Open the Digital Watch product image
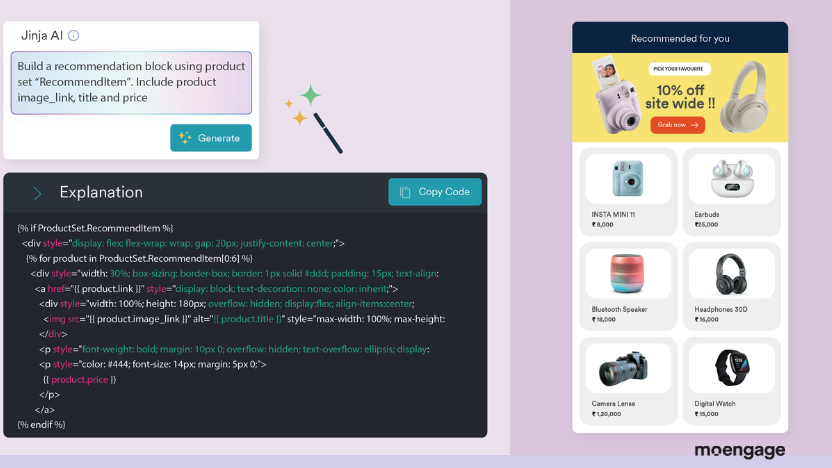 (x=730, y=369)
